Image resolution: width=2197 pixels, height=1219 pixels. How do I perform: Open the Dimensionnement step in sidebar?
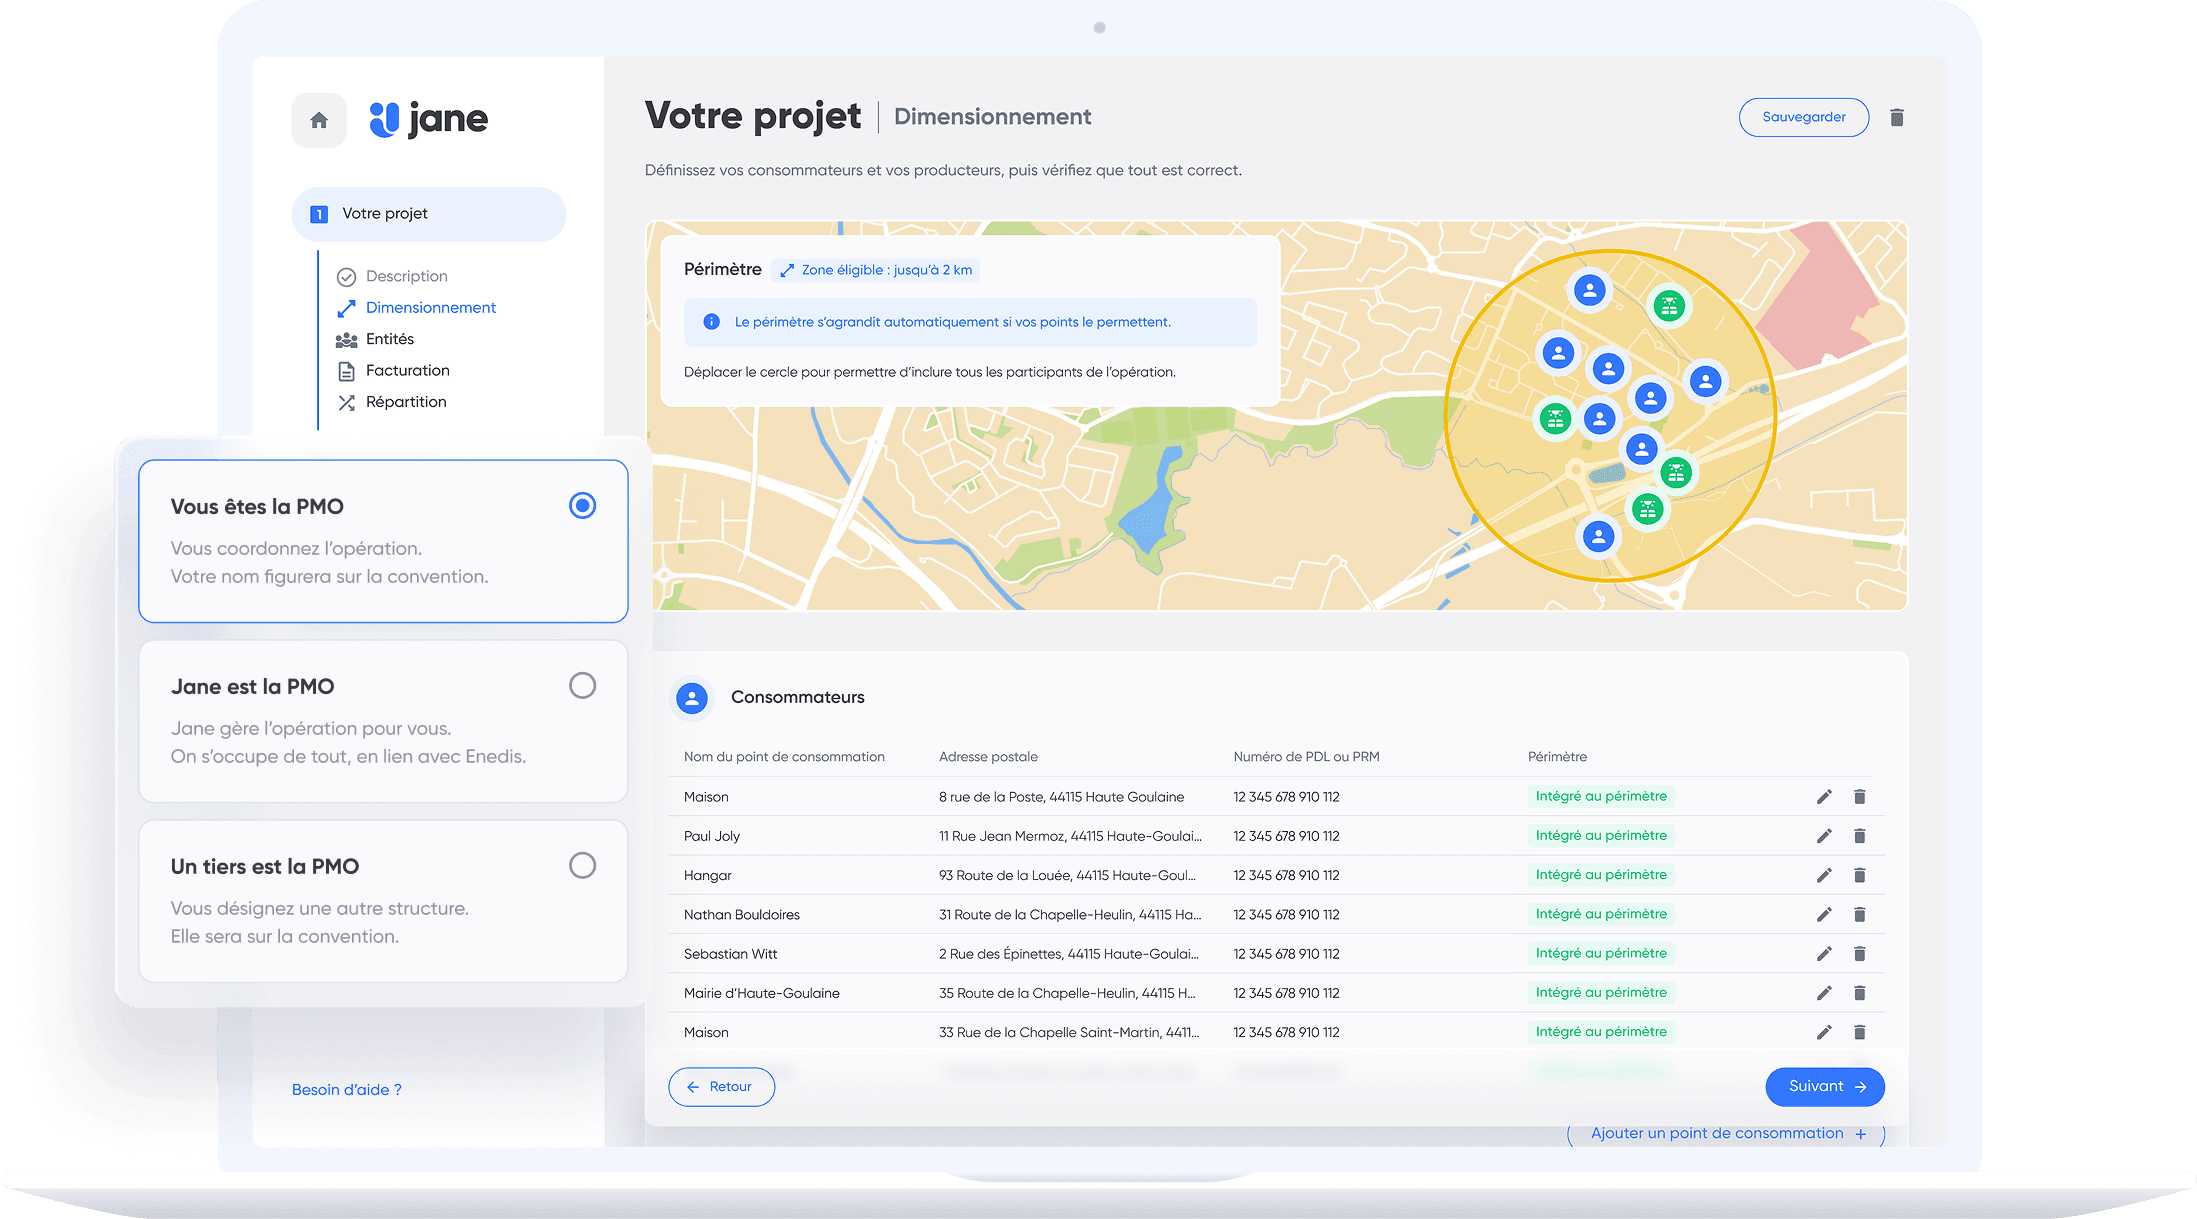click(430, 308)
